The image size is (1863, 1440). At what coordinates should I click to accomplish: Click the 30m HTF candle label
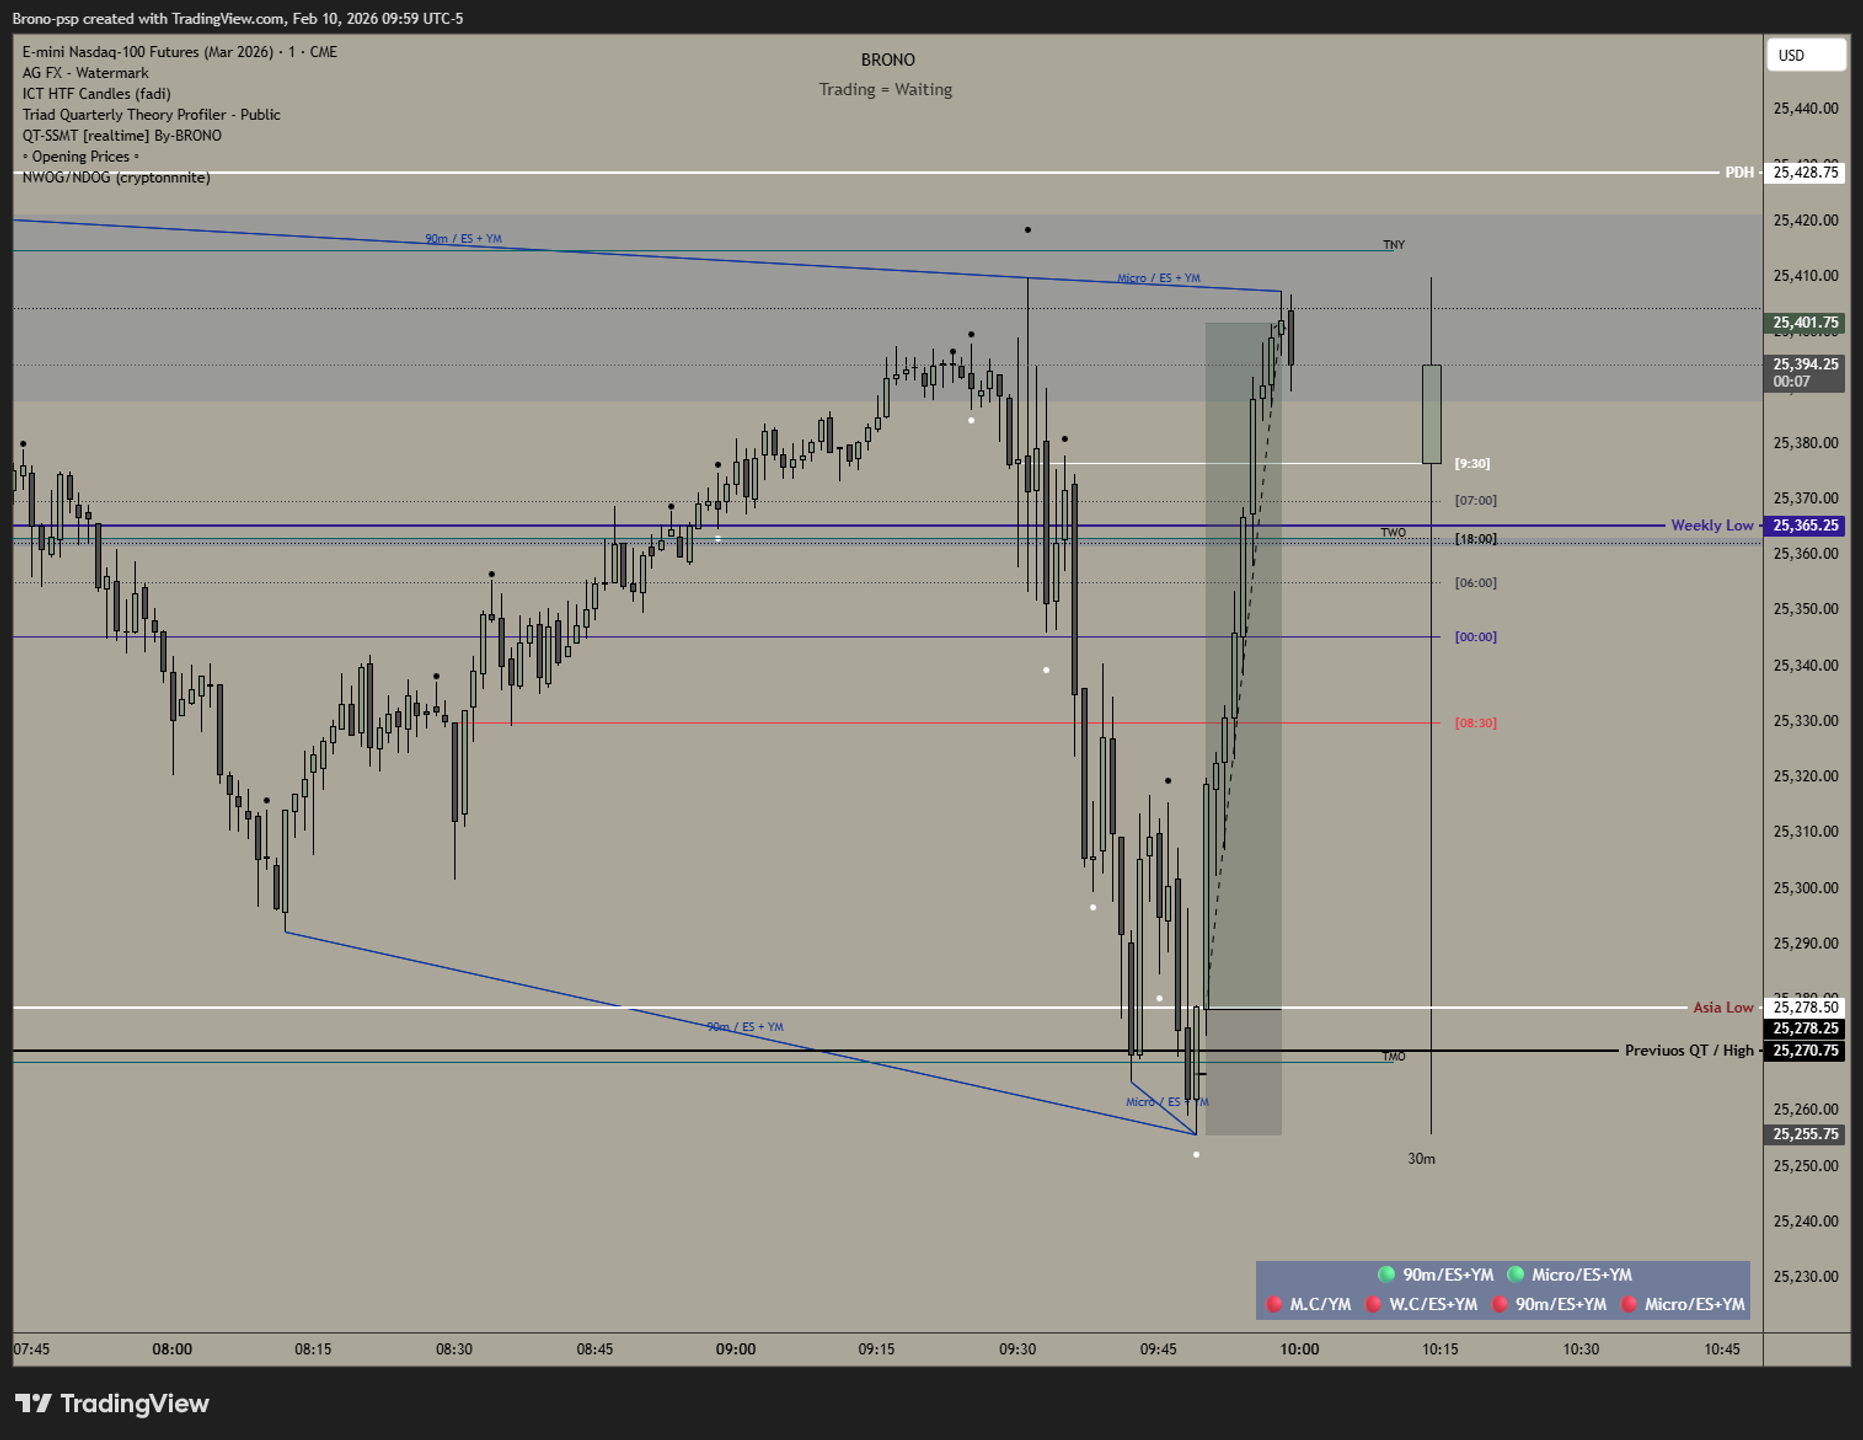pos(1421,1158)
